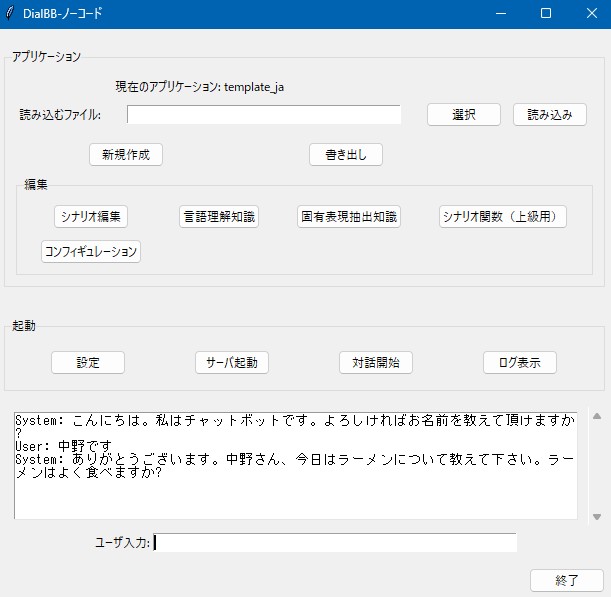Click the 終了 exit button

tap(566, 580)
